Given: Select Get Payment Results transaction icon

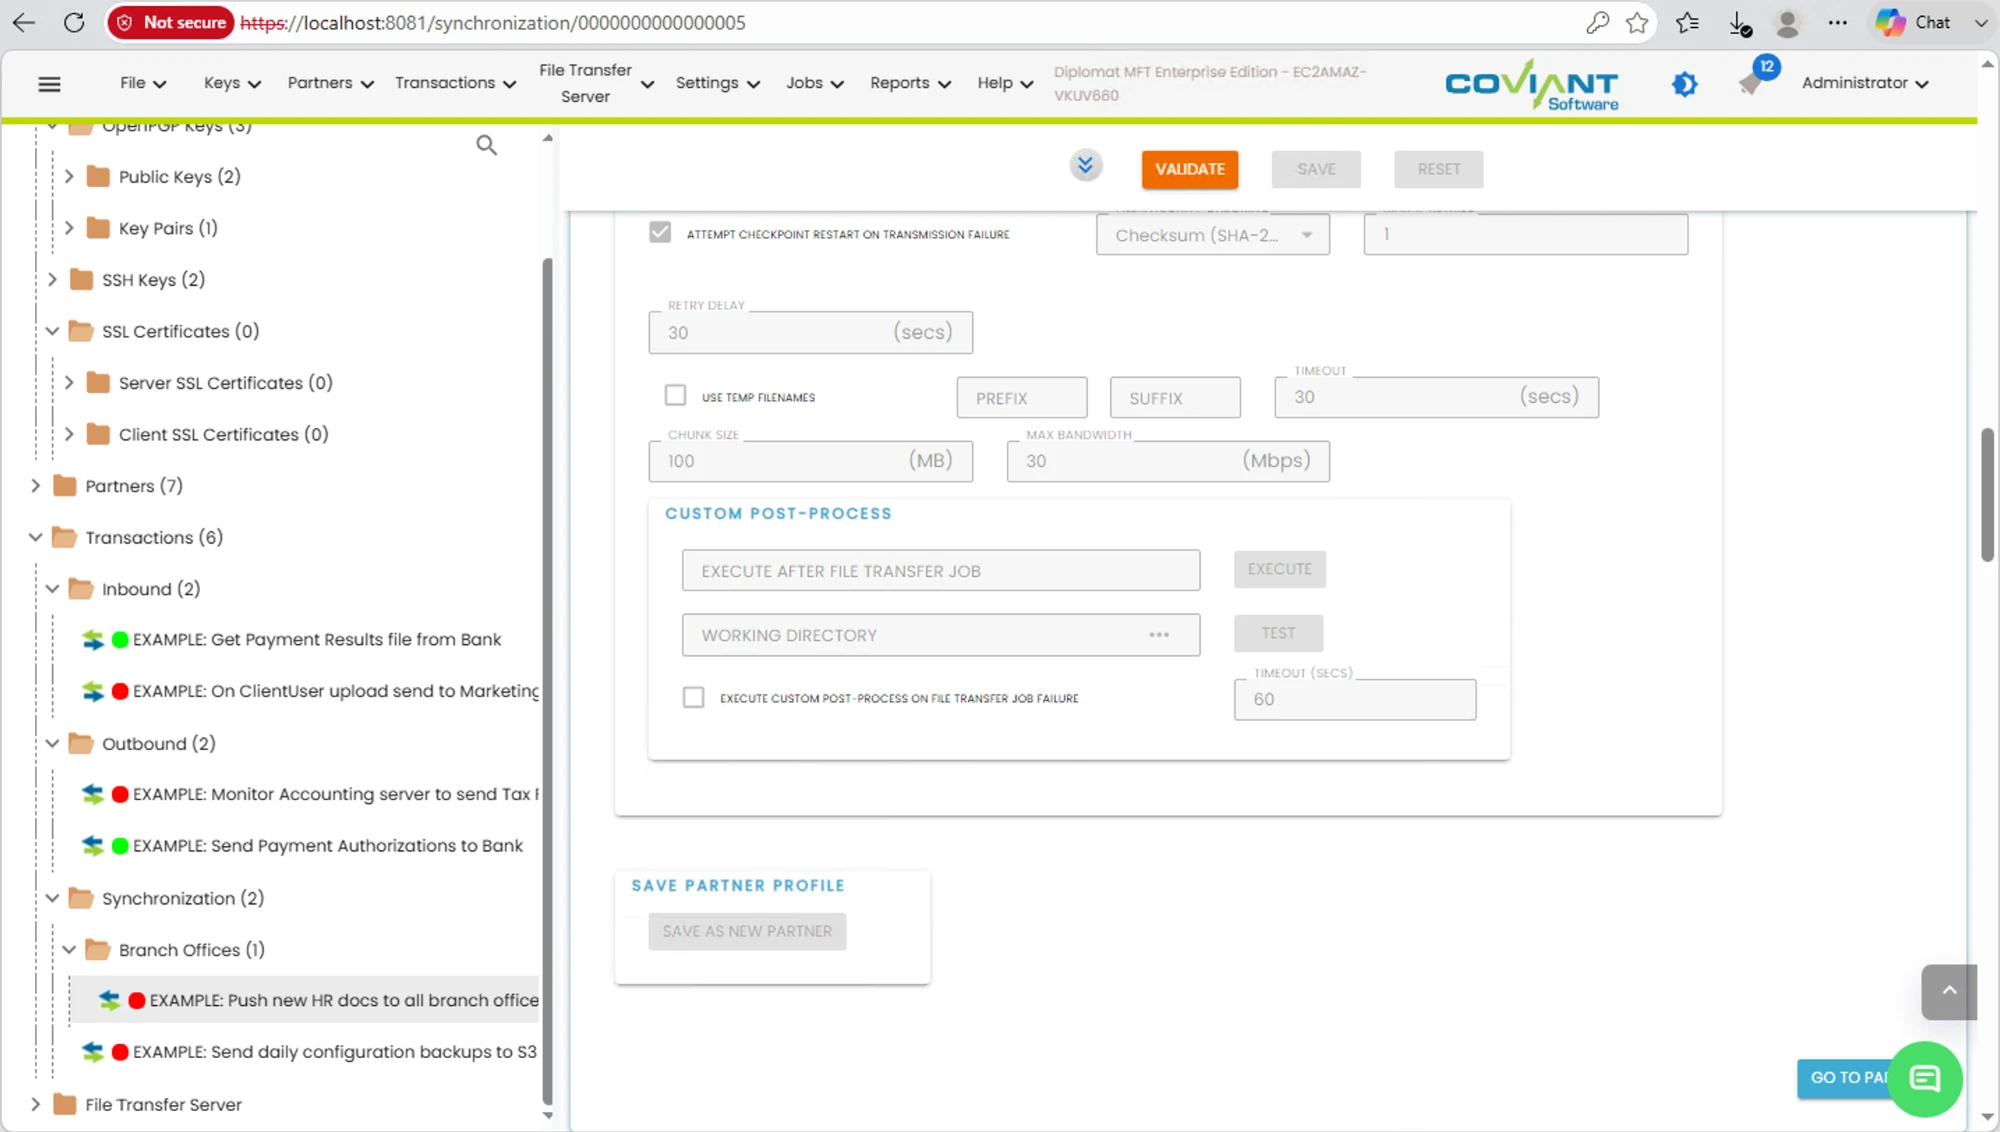Looking at the screenshot, I should coord(93,640).
